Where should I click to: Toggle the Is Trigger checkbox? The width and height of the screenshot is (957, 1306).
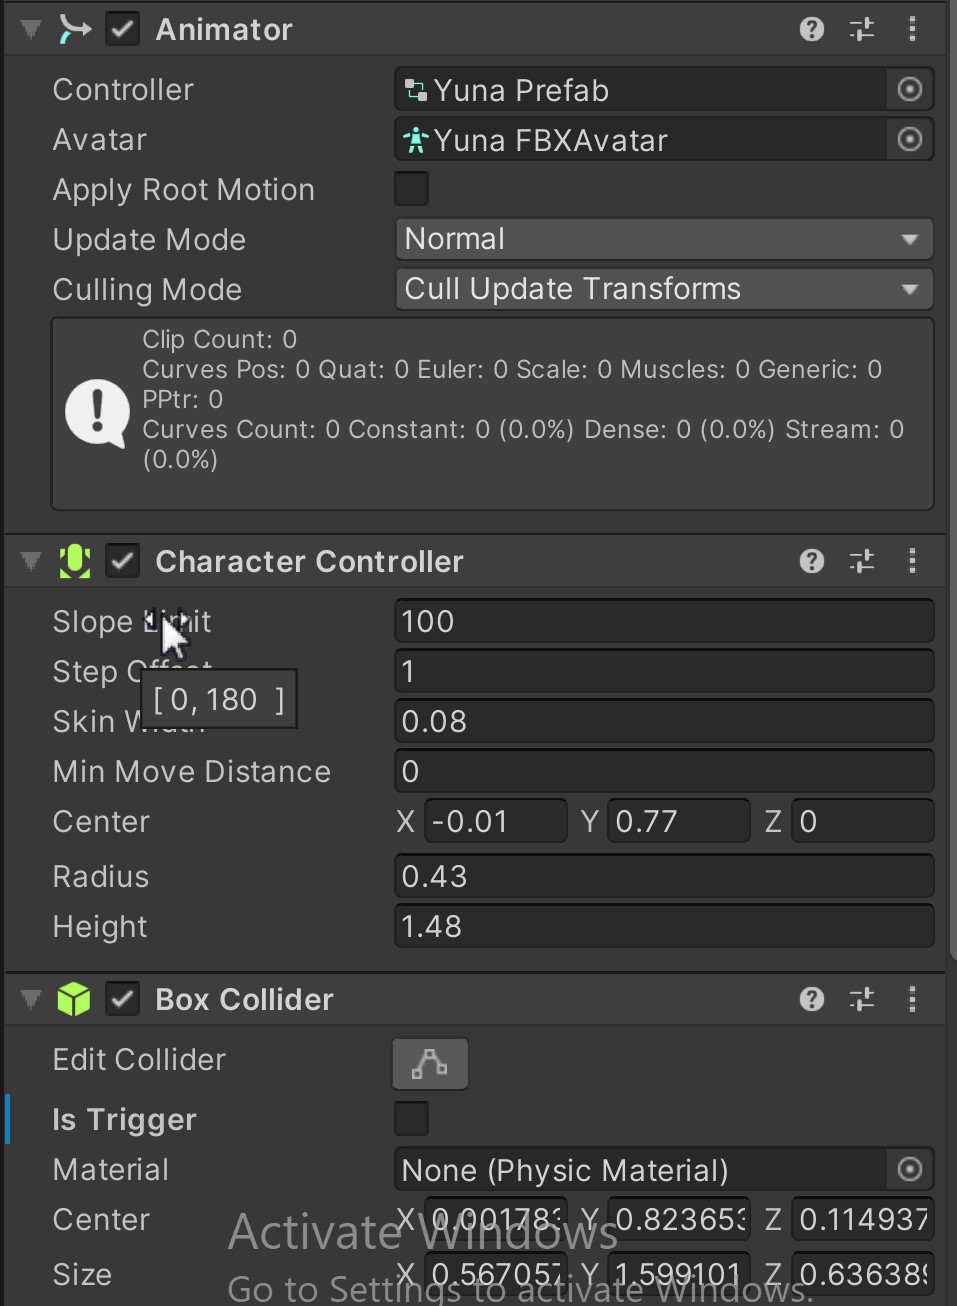(411, 1119)
